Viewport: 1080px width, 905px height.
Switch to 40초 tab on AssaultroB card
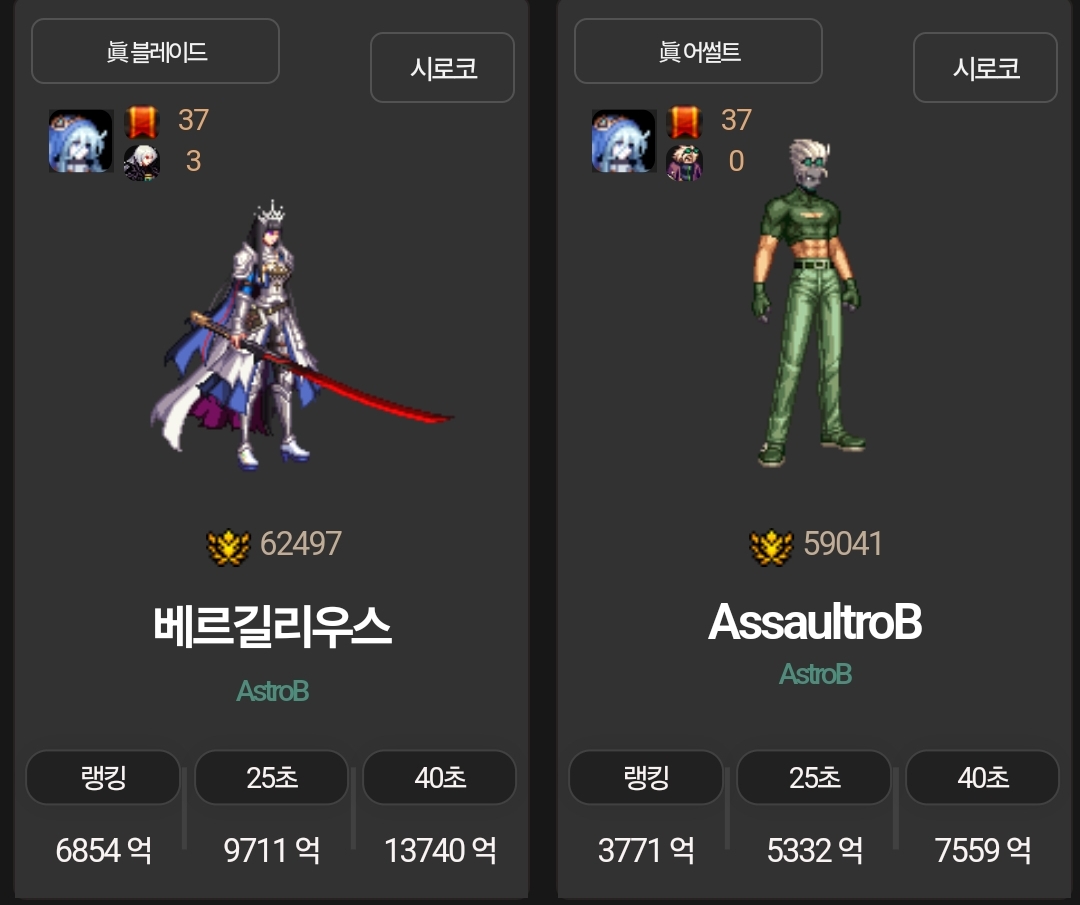(x=982, y=778)
